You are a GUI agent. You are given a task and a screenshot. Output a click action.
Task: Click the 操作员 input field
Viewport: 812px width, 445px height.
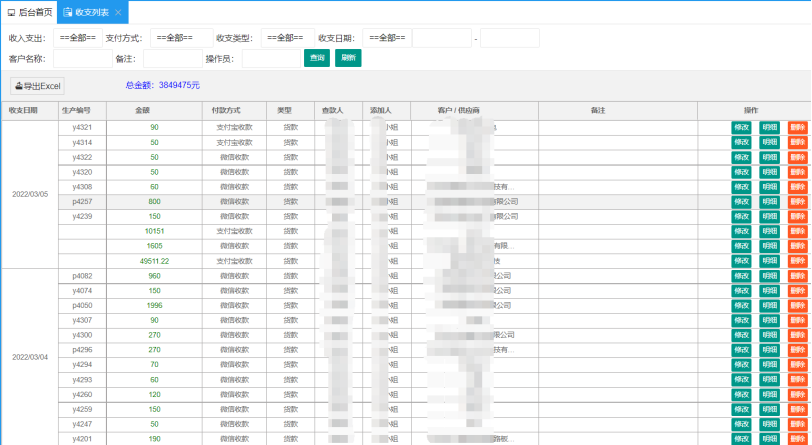coord(269,58)
